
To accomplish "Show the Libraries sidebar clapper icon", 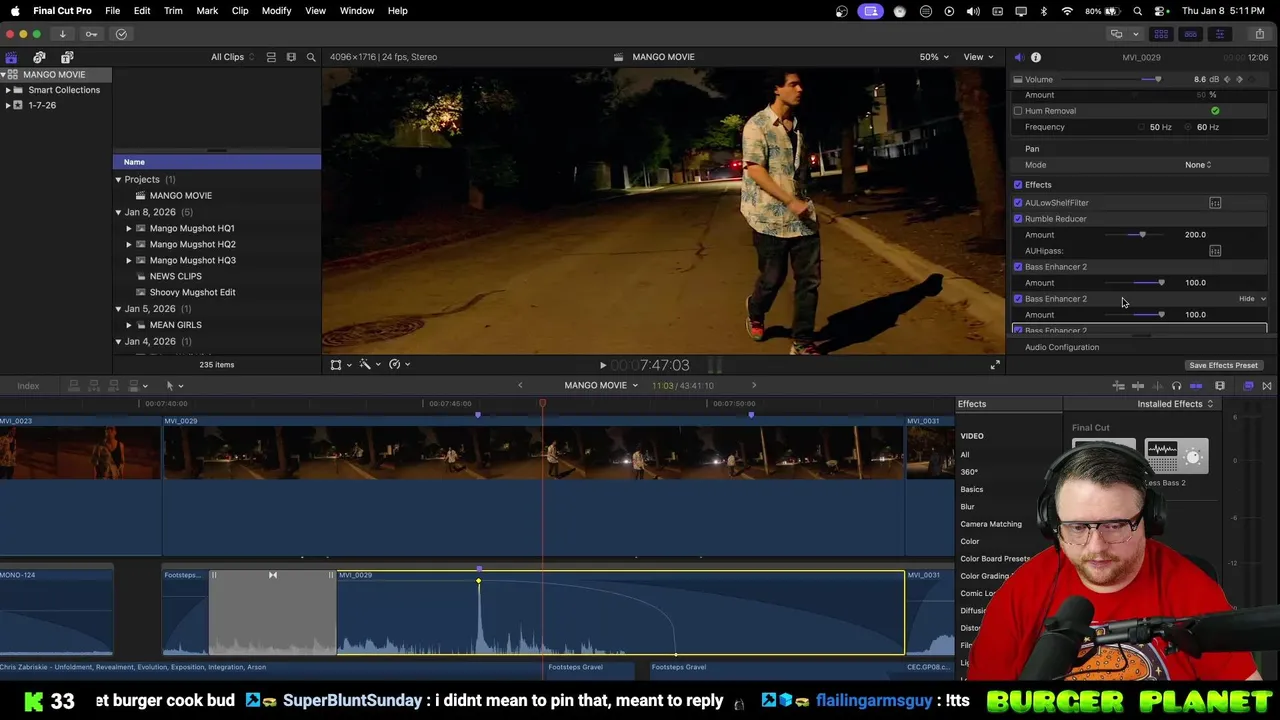I will click(11, 57).
